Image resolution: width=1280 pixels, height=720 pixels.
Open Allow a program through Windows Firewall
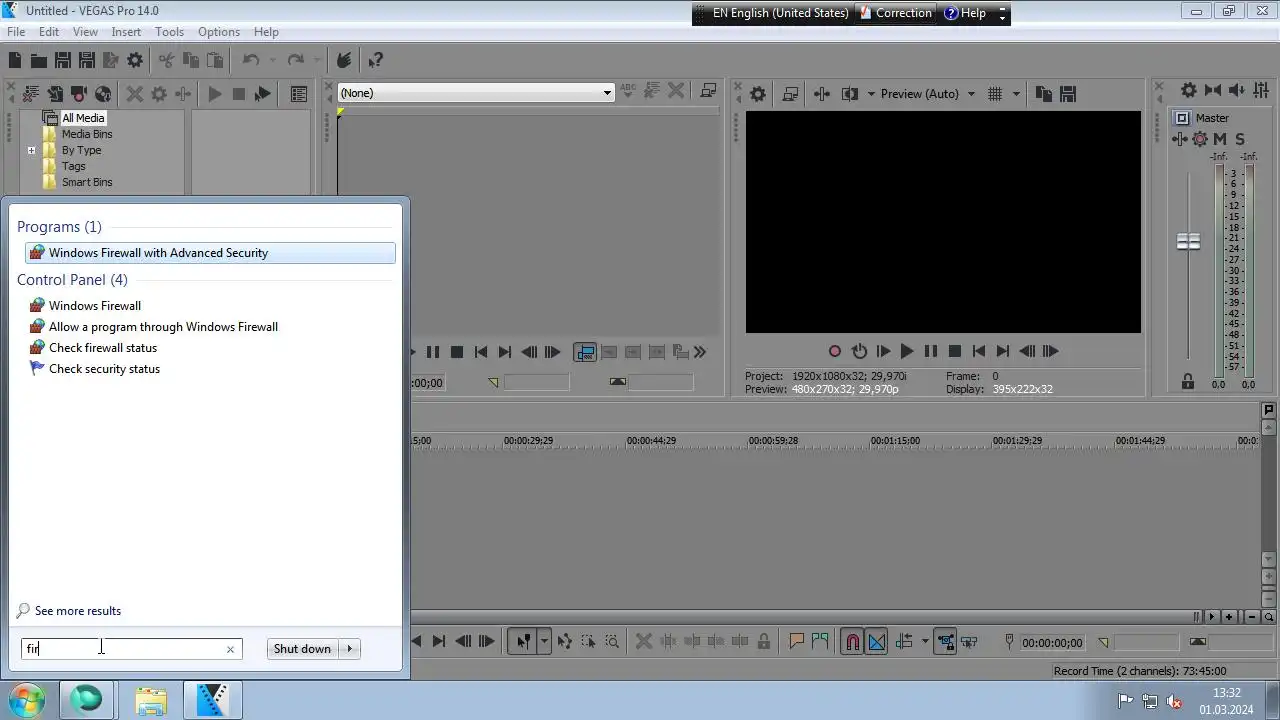(x=163, y=327)
